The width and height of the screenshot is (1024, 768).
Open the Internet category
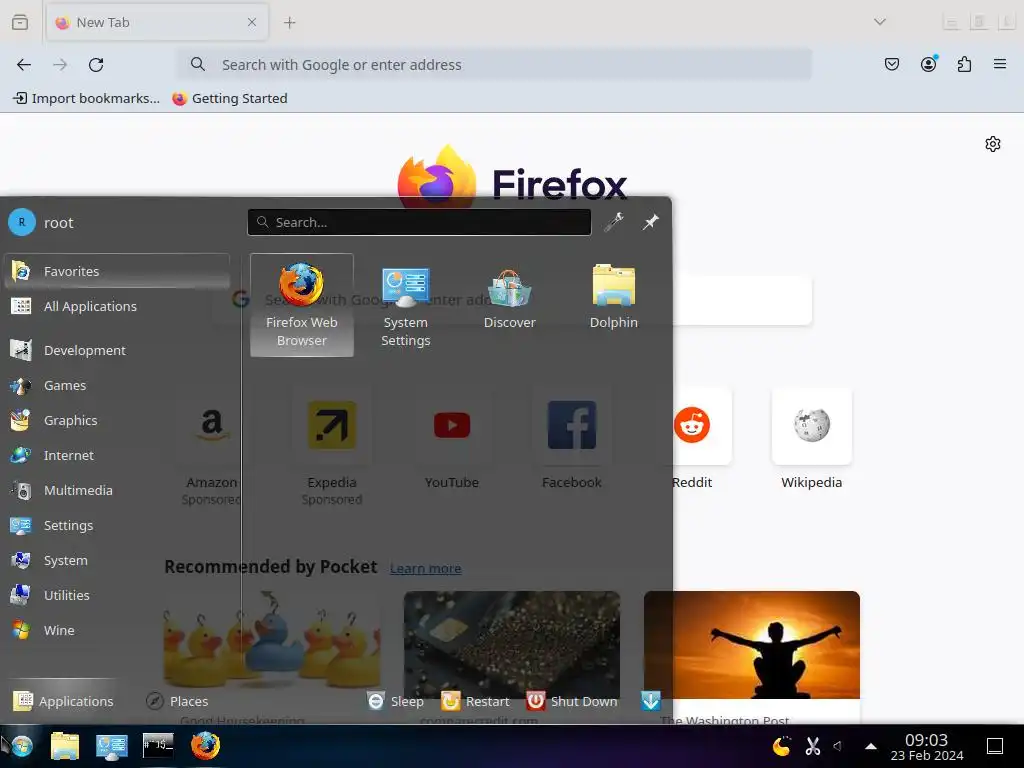point(117,455)
